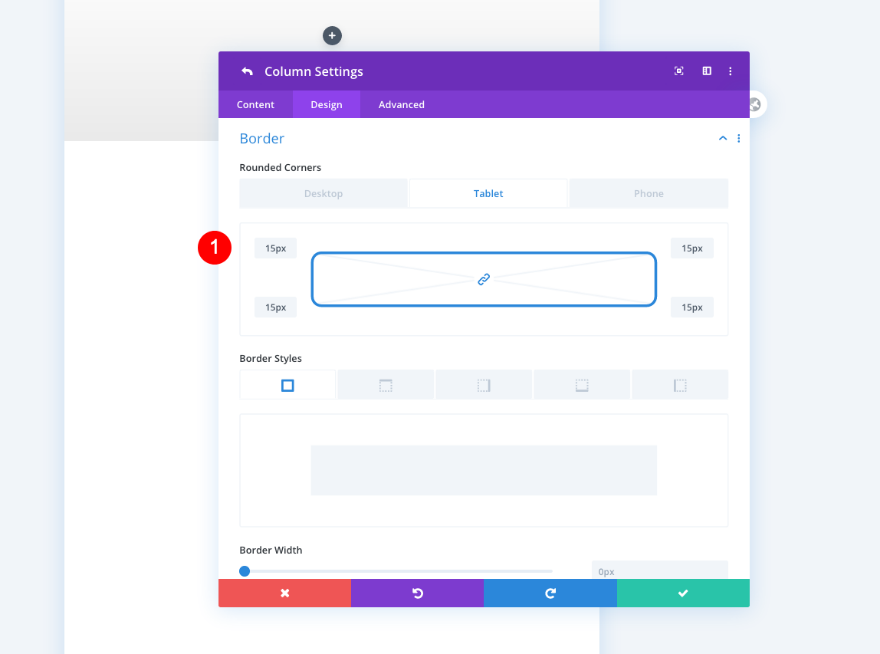Click the Border Width slider handle
The height and width of the screenshot is (654, 880).
[x=245, y=571]
